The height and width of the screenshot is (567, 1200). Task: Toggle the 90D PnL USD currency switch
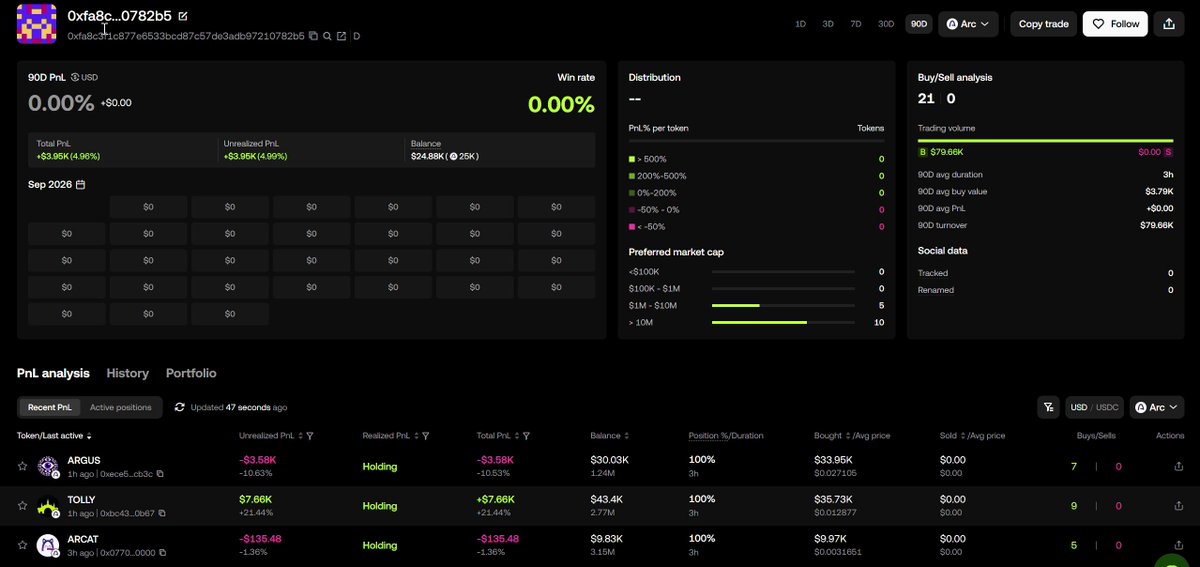point(84,77)
